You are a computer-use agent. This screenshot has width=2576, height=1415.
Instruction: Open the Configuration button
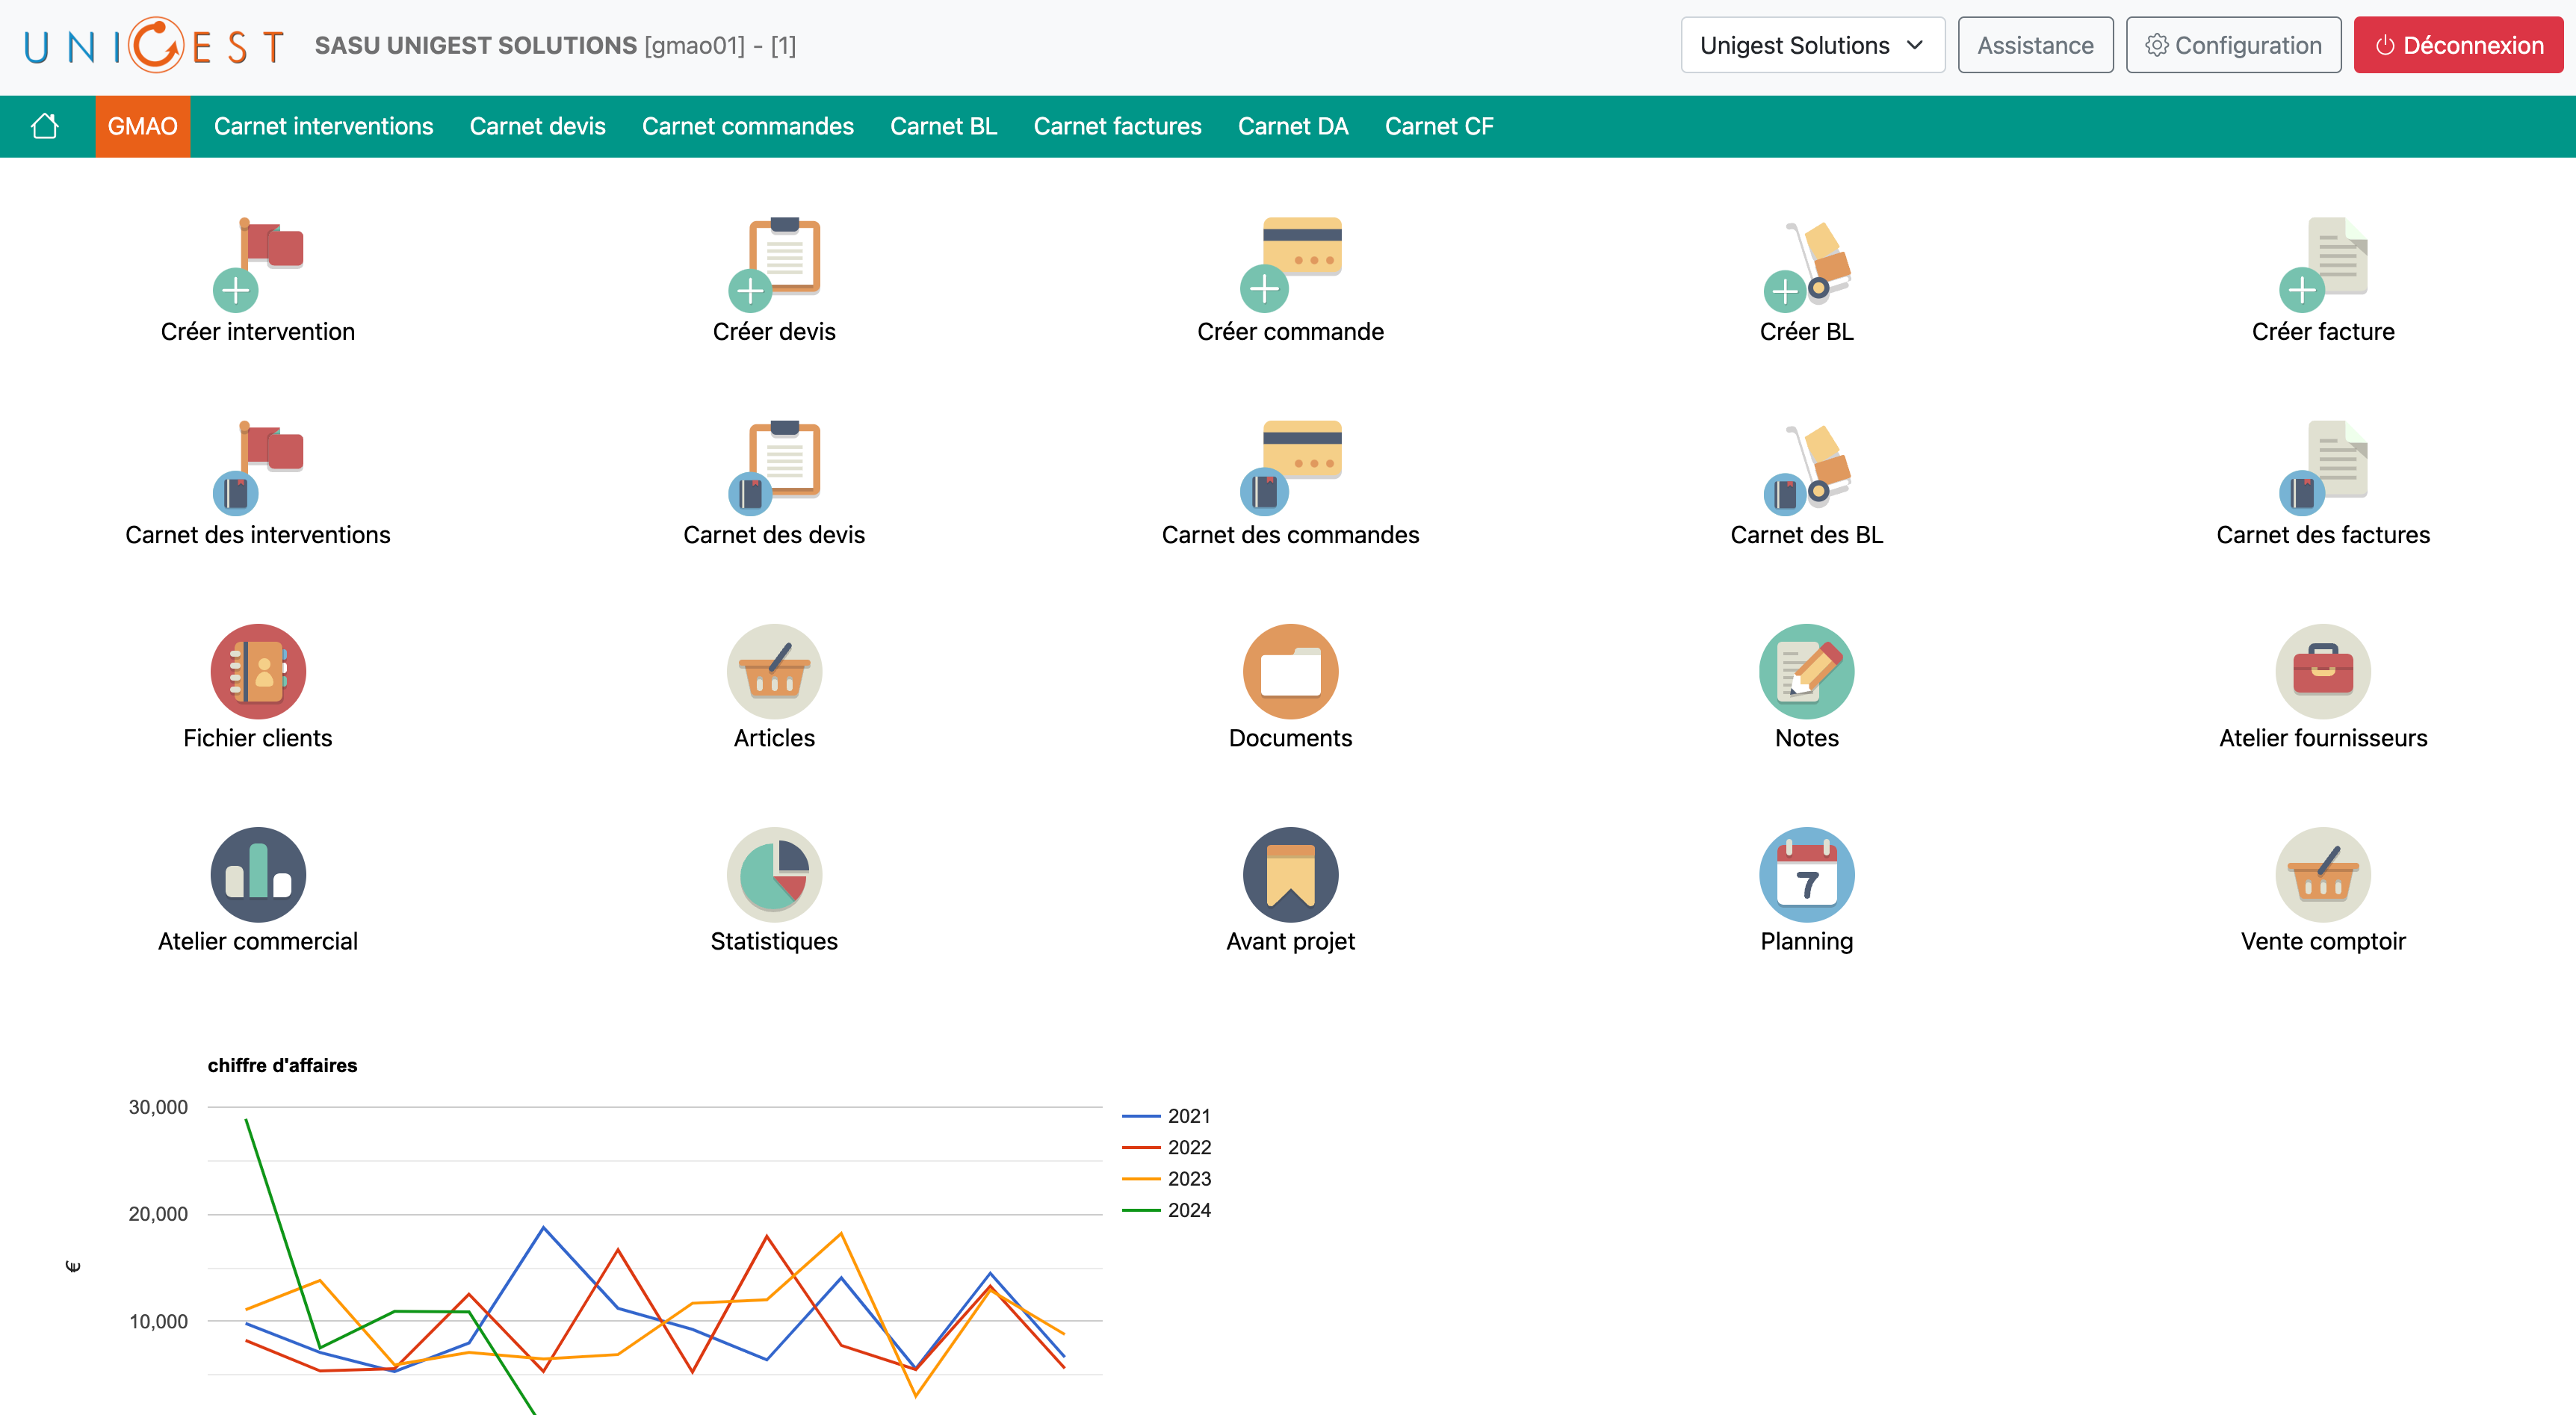point(2233,45)
